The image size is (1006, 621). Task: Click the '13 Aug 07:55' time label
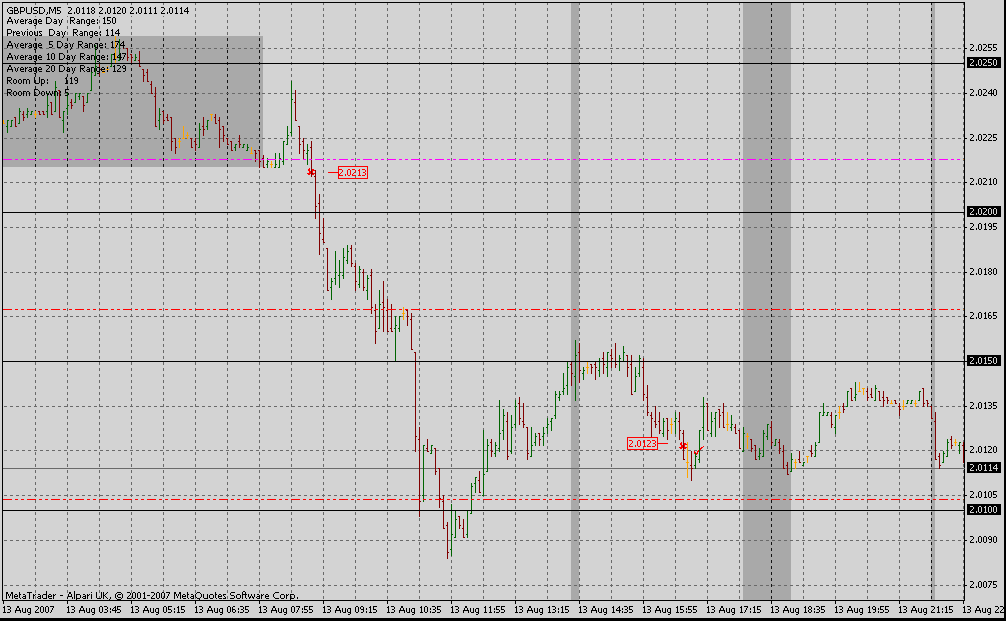[x=286, y=609]
